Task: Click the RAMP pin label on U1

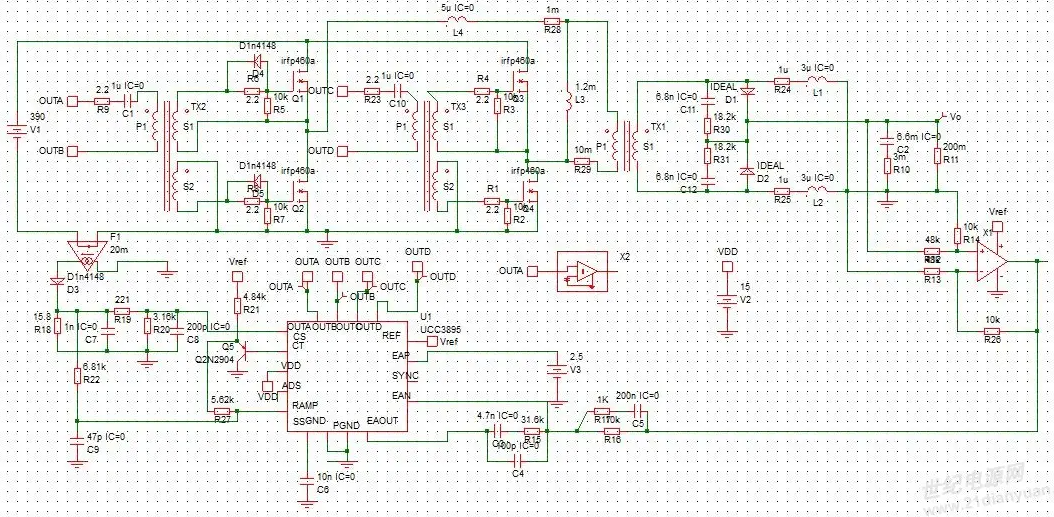Action: pyautogui.click(x=305, y=405)
